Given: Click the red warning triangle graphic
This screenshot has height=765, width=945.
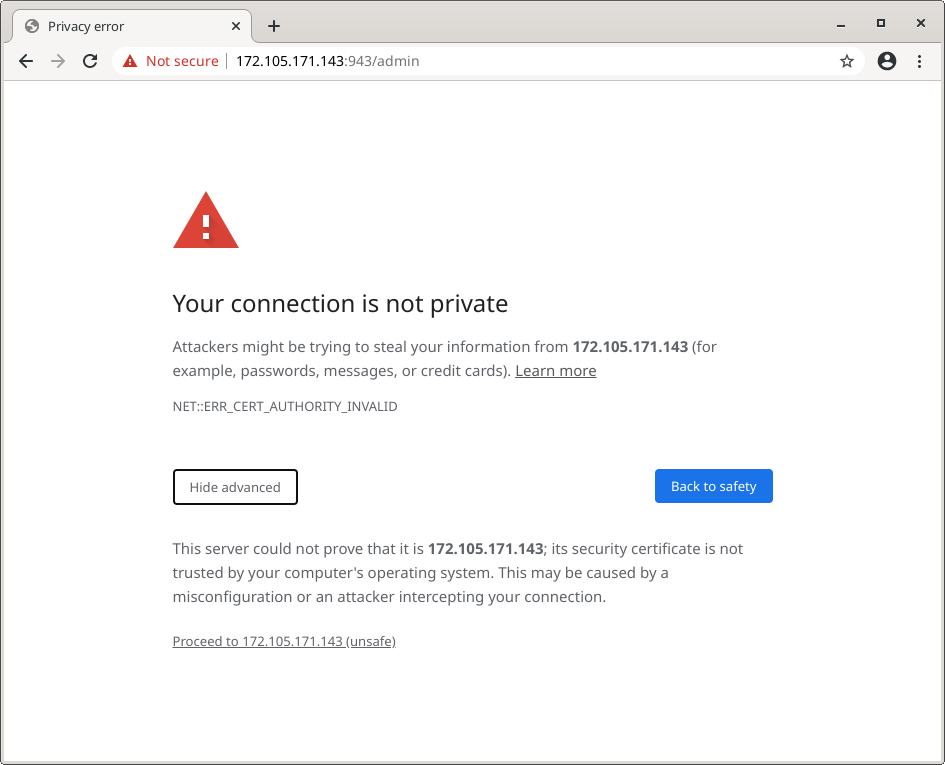Looking at the screenshot, I should point(205,219).
